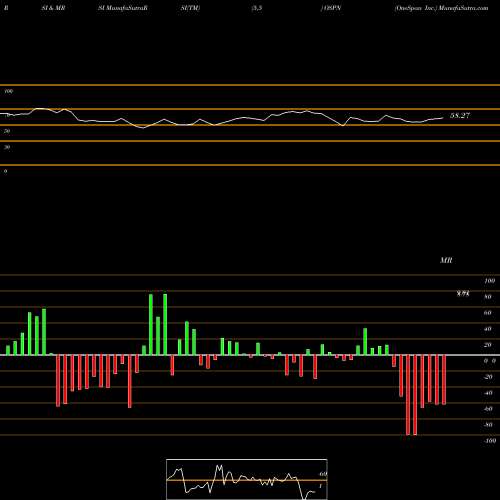Viewport: 500px width, 500px height.
Task: Select the 58.27 RSI value label
Action: [x=460, y=116]
